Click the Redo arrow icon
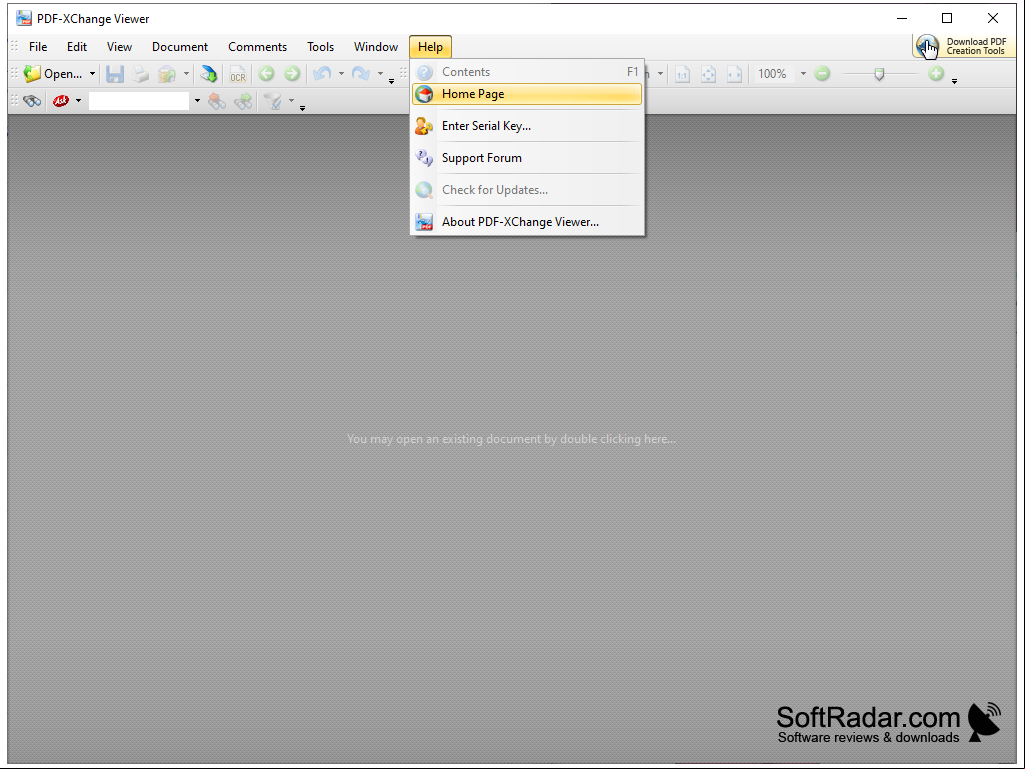The width and height of the screenshot is (1025, 769). 361,74
